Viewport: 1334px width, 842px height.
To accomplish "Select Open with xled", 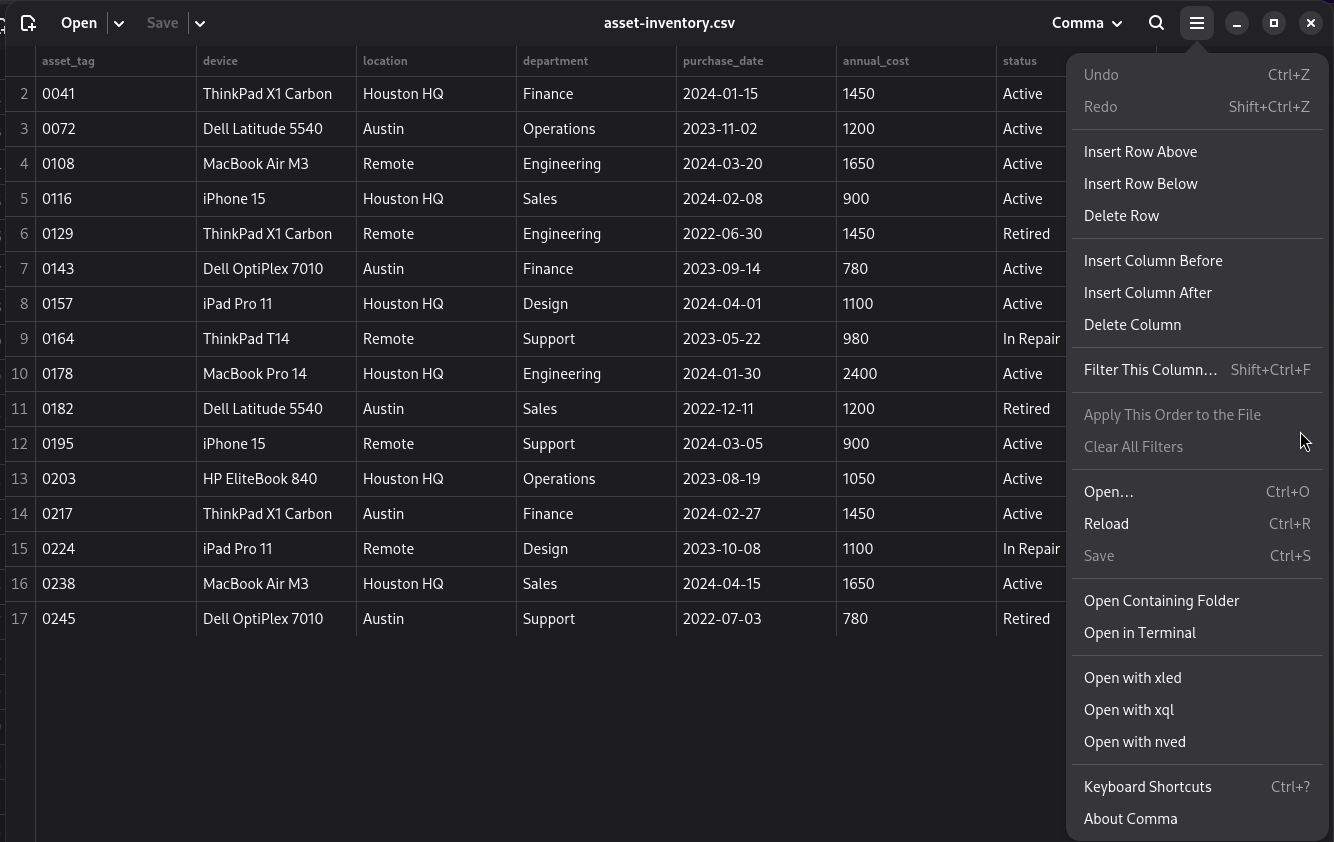I will pos(1197,678).
